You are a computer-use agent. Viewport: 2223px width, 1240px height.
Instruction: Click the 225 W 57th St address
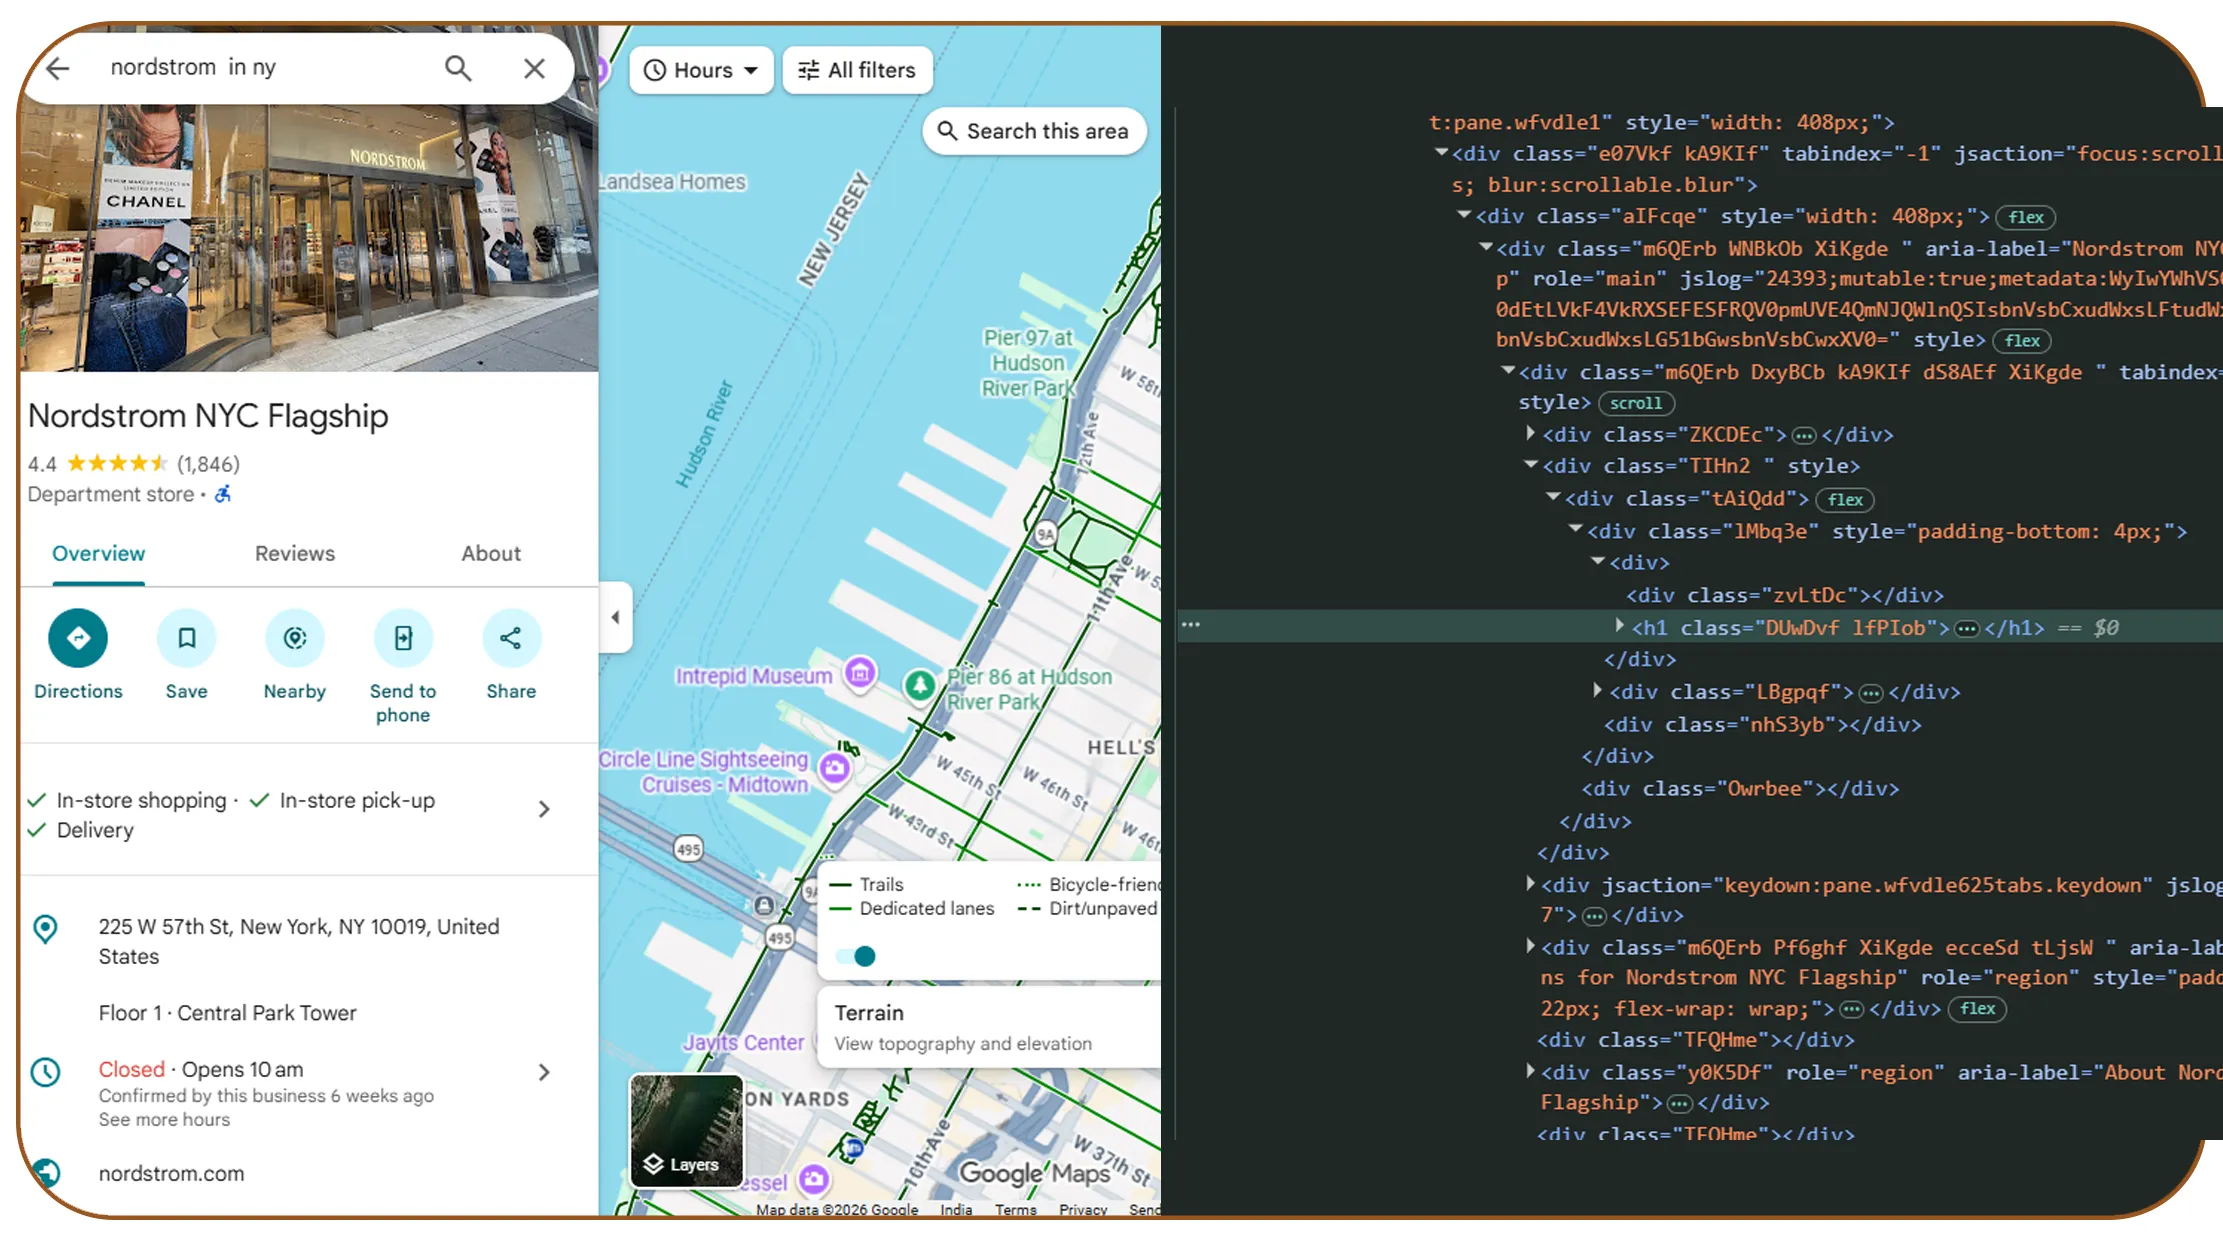pyautogui.click(x=299, y=941)
